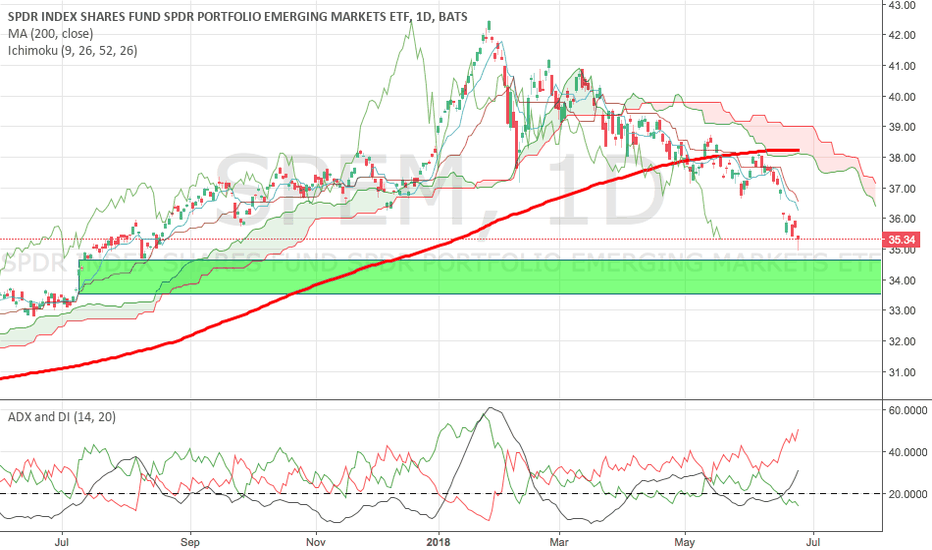Click the Sep time axis label
This screenshot has height=550, width=932.
(x=190, y=542)
